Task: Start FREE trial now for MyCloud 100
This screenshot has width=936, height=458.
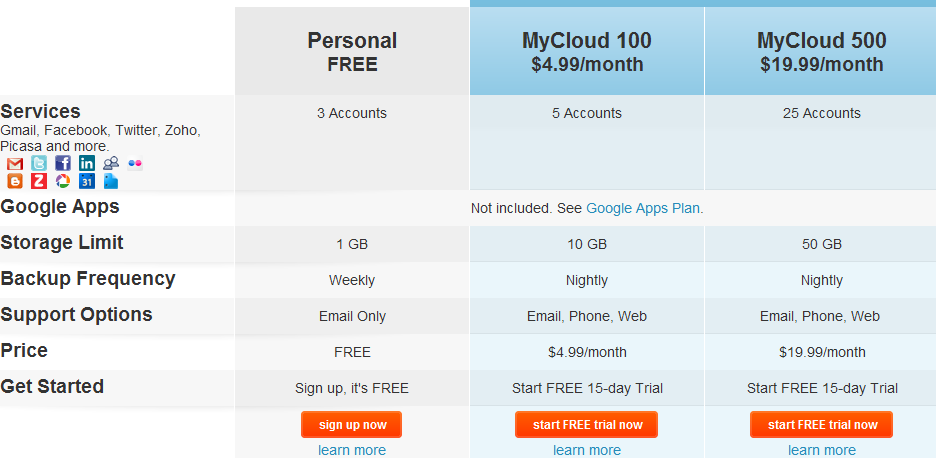Action: click(586, 425)
